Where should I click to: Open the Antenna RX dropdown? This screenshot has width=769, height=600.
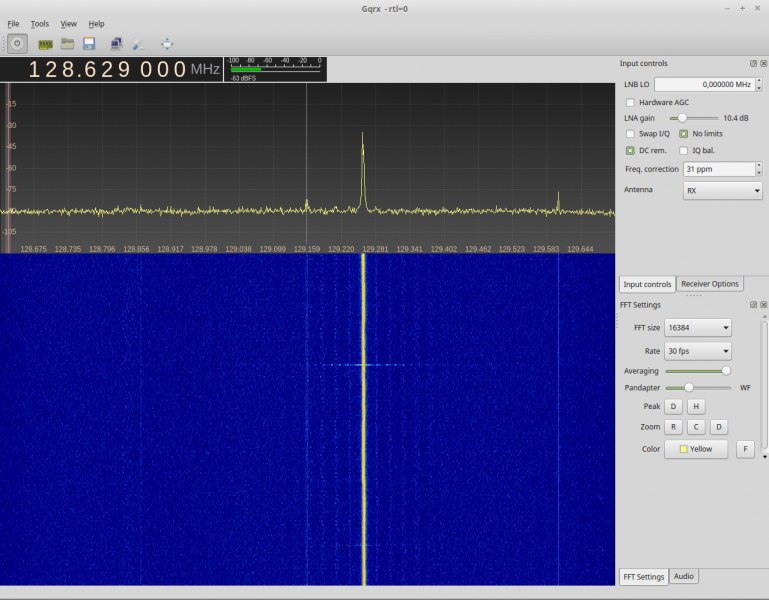(722, 190)
